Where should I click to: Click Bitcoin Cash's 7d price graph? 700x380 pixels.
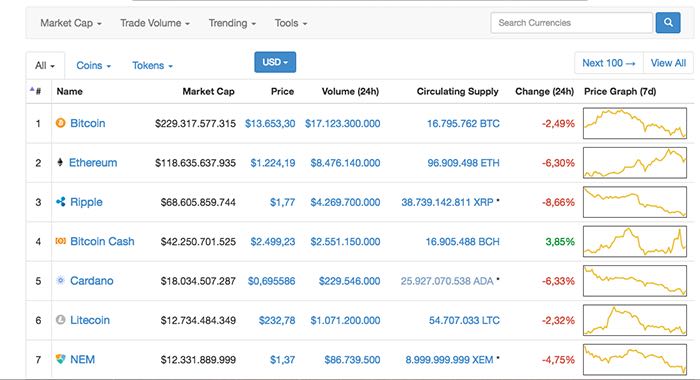pos(635,241)
